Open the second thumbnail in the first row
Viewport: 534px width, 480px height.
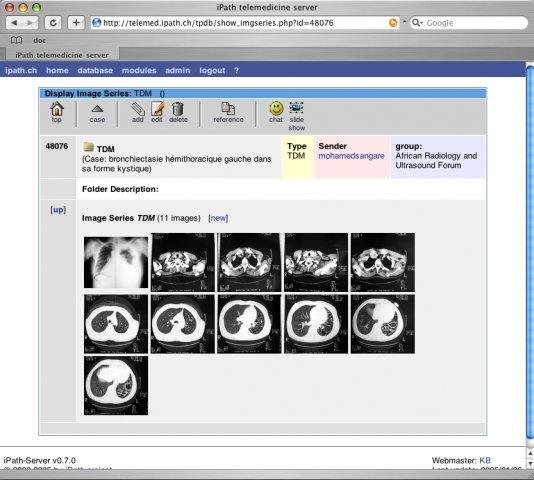[x=183, y=262]
